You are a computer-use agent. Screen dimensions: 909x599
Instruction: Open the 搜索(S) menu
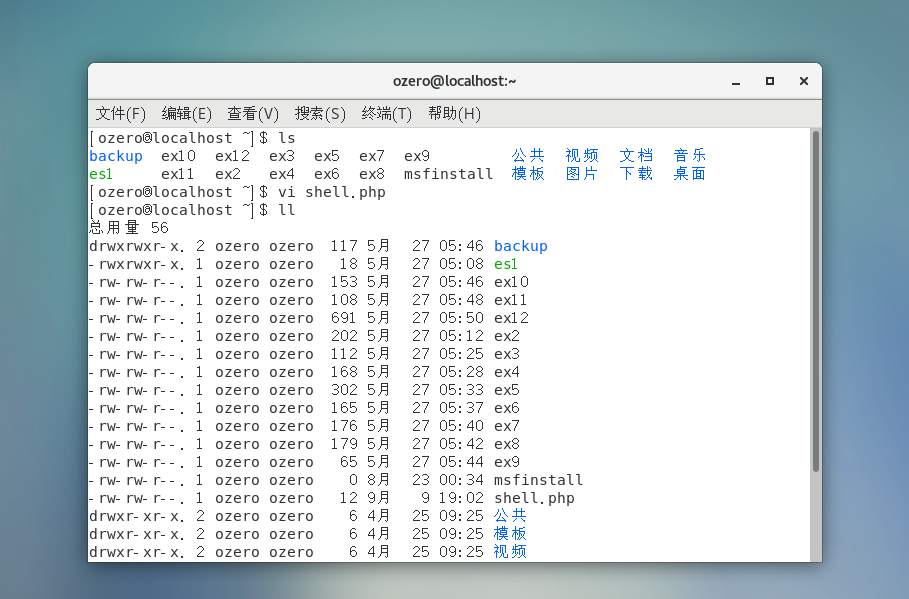click(x=319, y=113)
